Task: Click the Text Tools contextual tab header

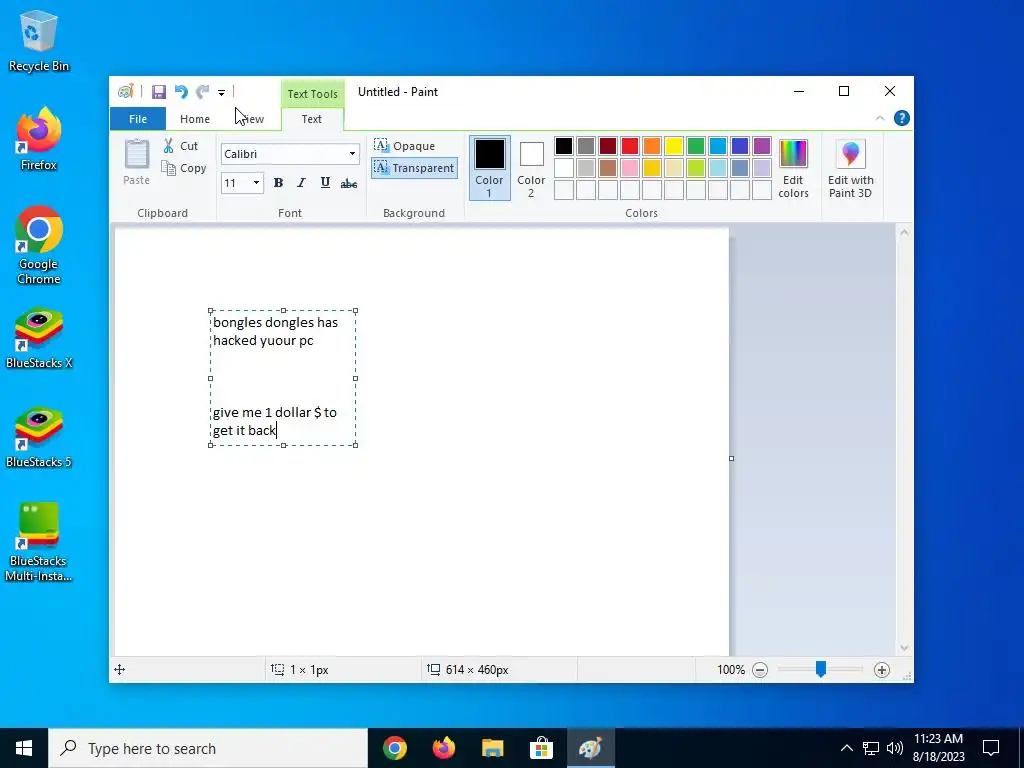Action: coord(313,94)
